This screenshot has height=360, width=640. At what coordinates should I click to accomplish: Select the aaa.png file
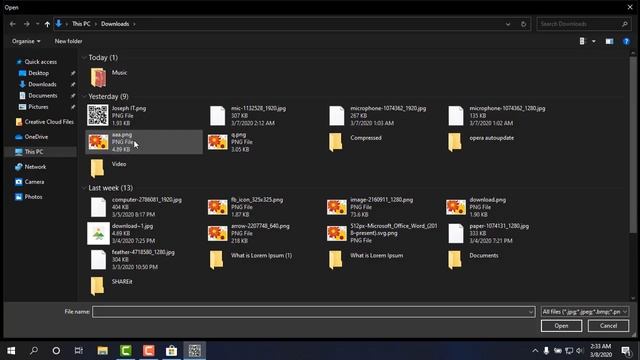click(144, 142)
